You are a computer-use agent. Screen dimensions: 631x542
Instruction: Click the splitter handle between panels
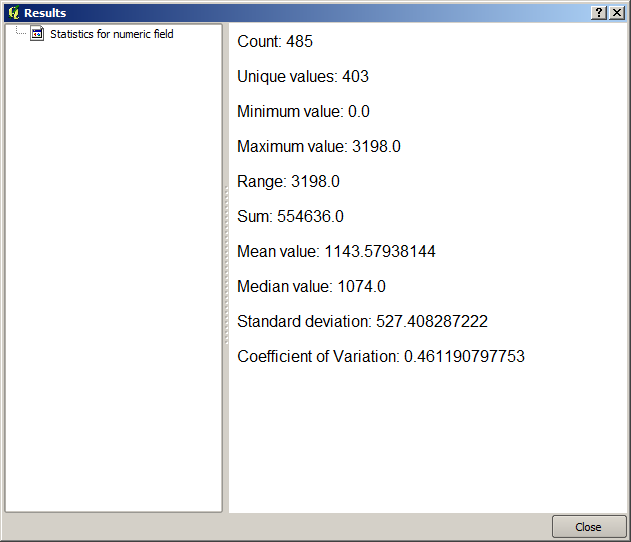tap(226, 268)
